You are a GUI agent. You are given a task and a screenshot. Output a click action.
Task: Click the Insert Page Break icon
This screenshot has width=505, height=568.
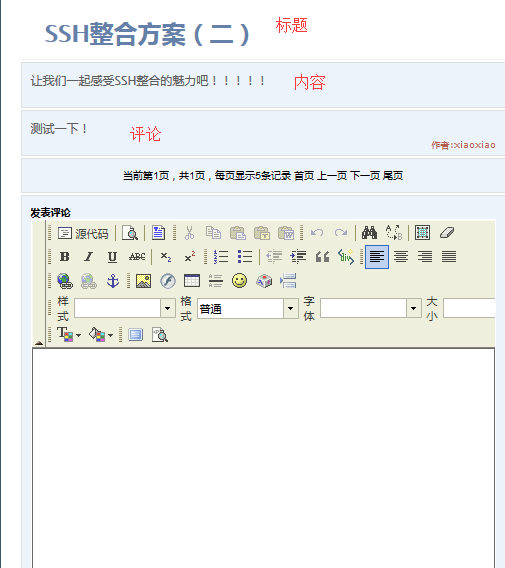(x=288, y=281)
